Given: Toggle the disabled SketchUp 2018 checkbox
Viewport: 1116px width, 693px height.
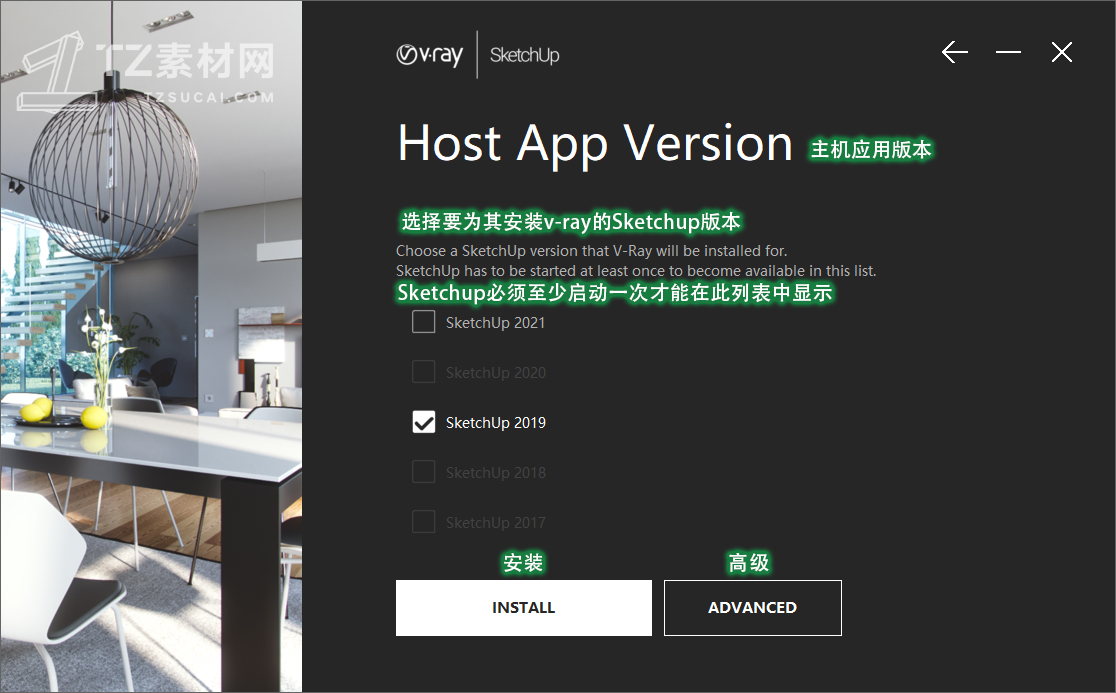Looking at the screenshot, I should 423,472.
